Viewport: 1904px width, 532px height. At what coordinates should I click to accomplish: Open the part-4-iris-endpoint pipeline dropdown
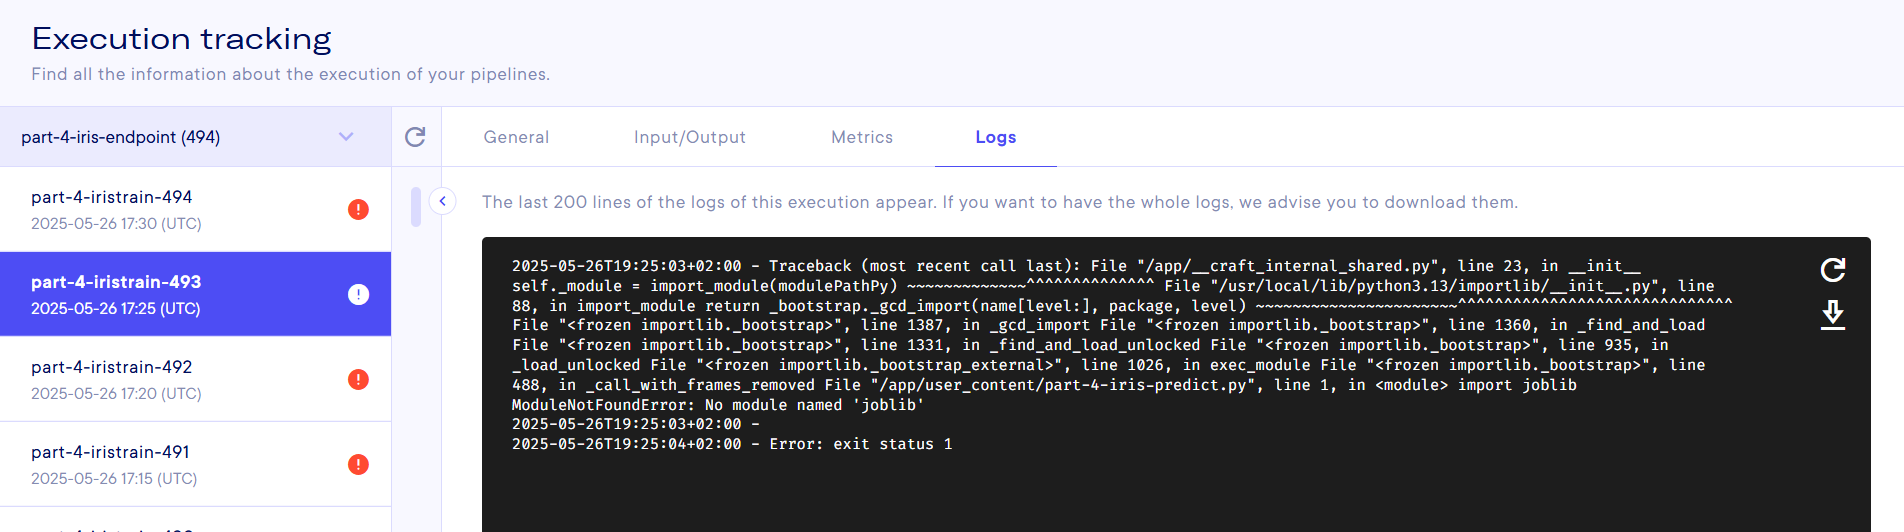click(x=196, y=137)
